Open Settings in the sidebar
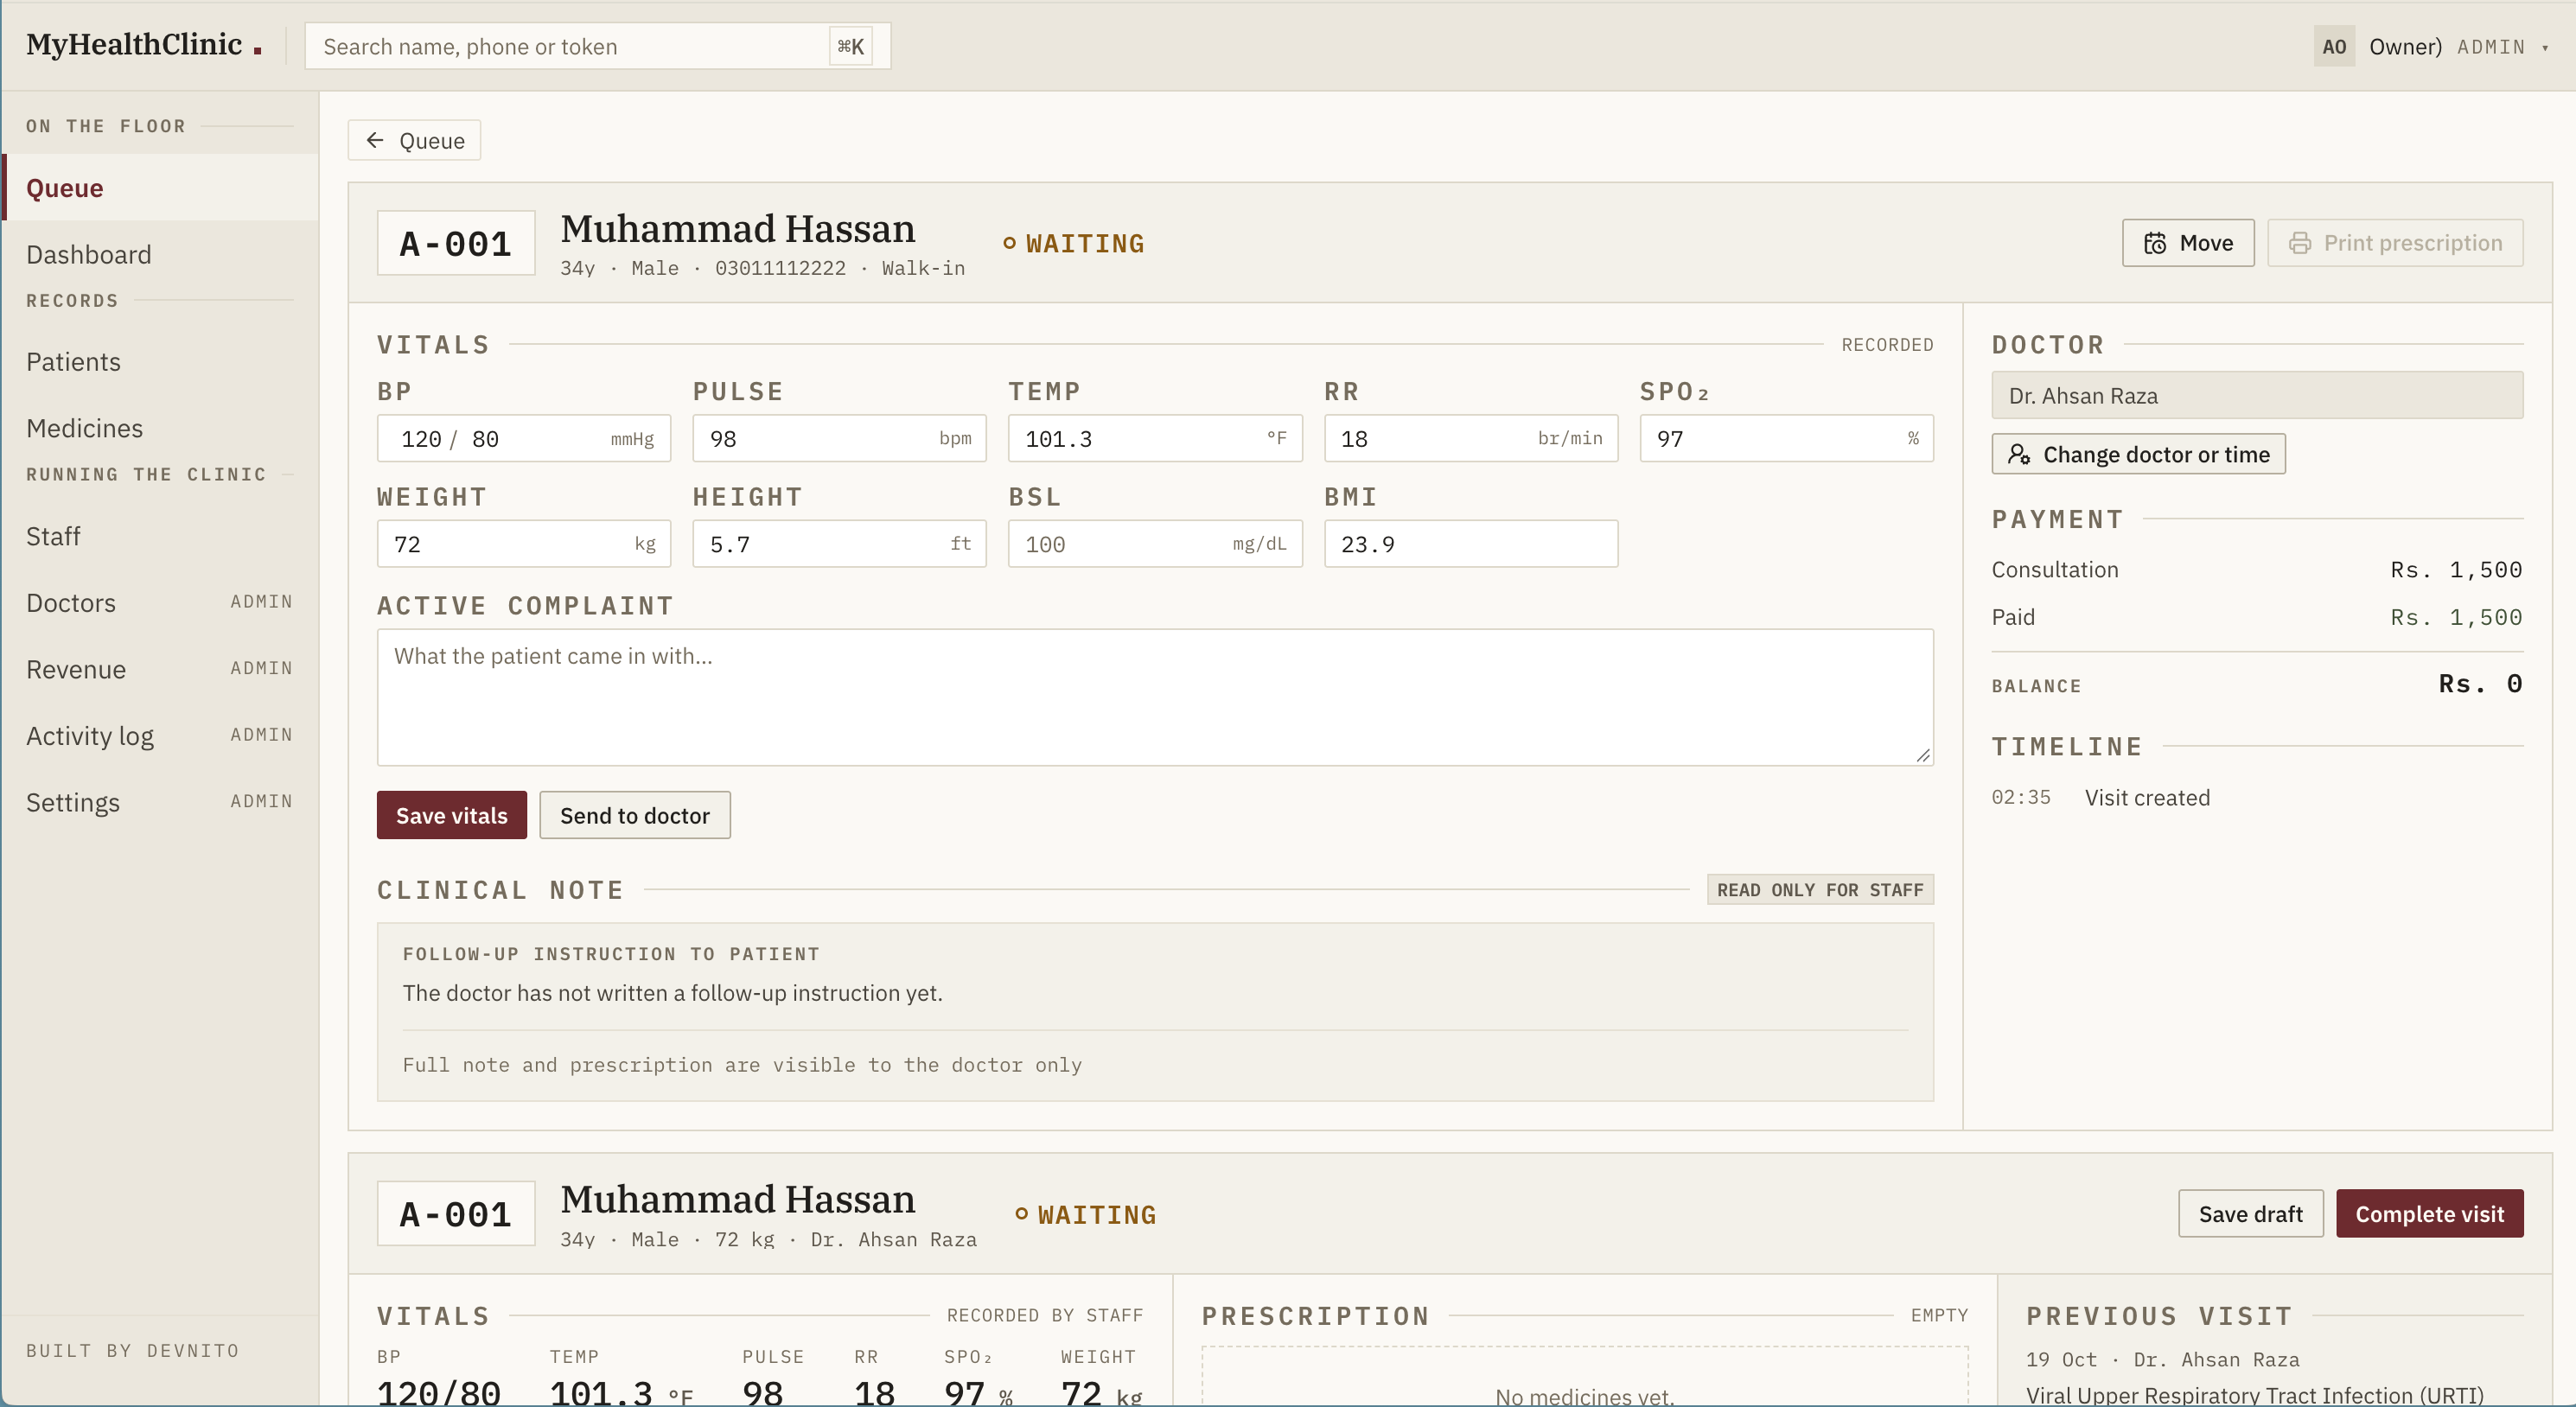Screen dimensions: 2576x1407 tap(160, 802)
